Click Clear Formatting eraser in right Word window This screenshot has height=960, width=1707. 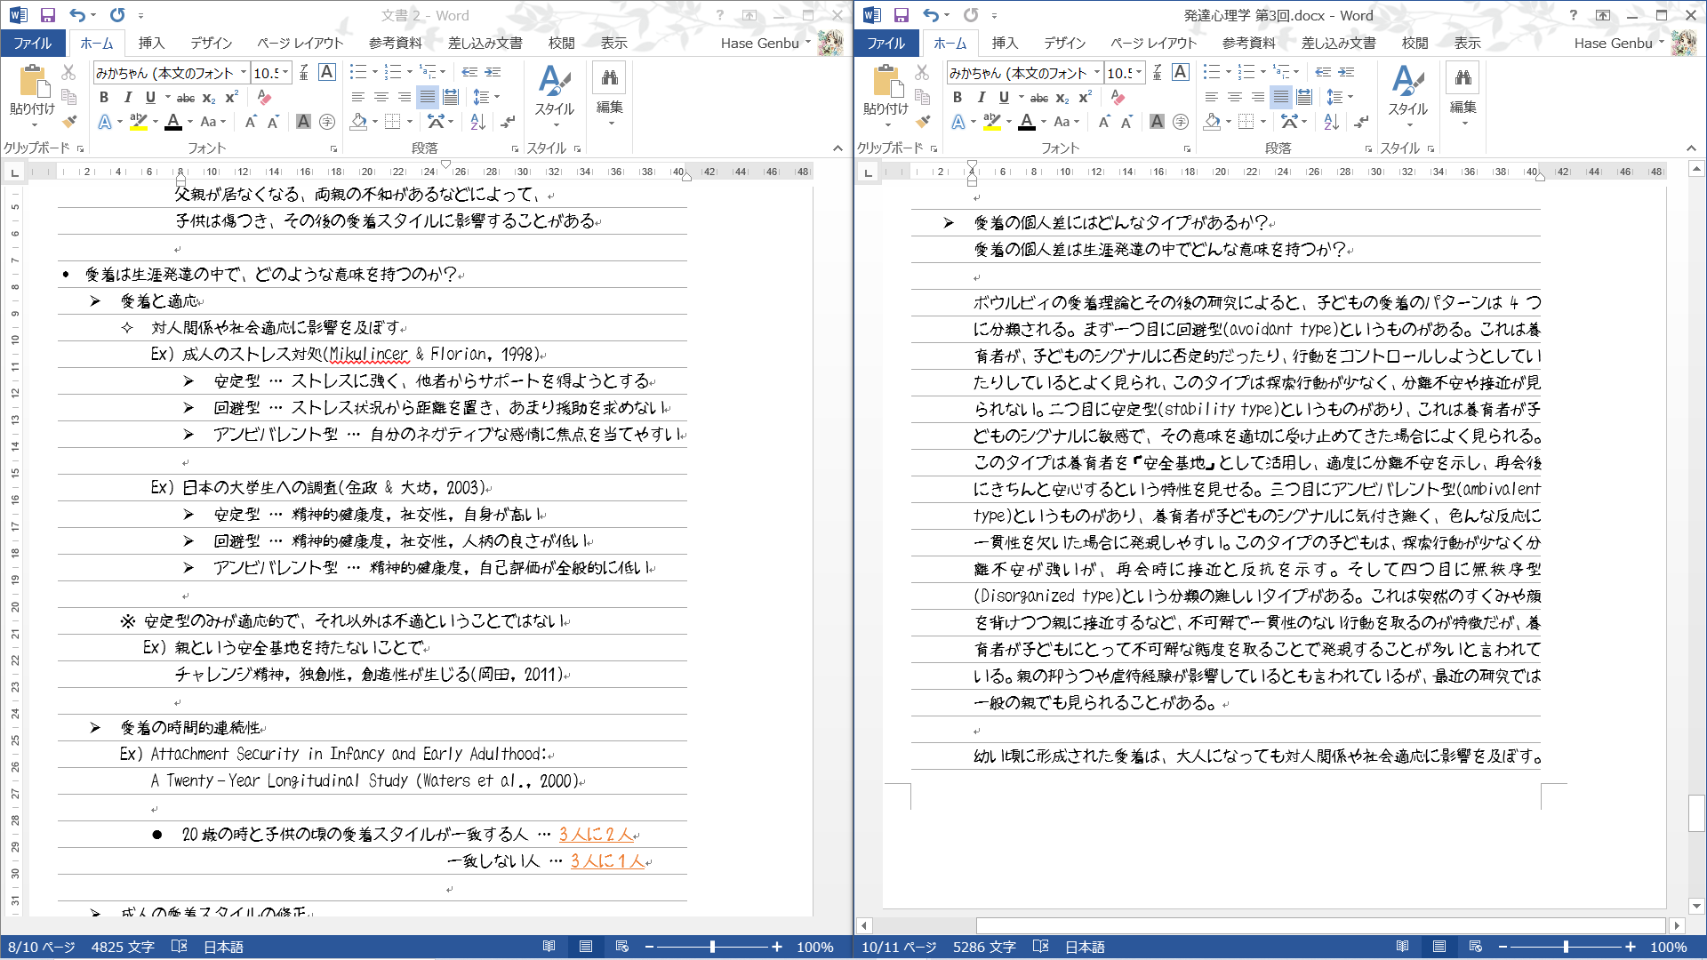pyautogui.click(x=1118, y=98)
